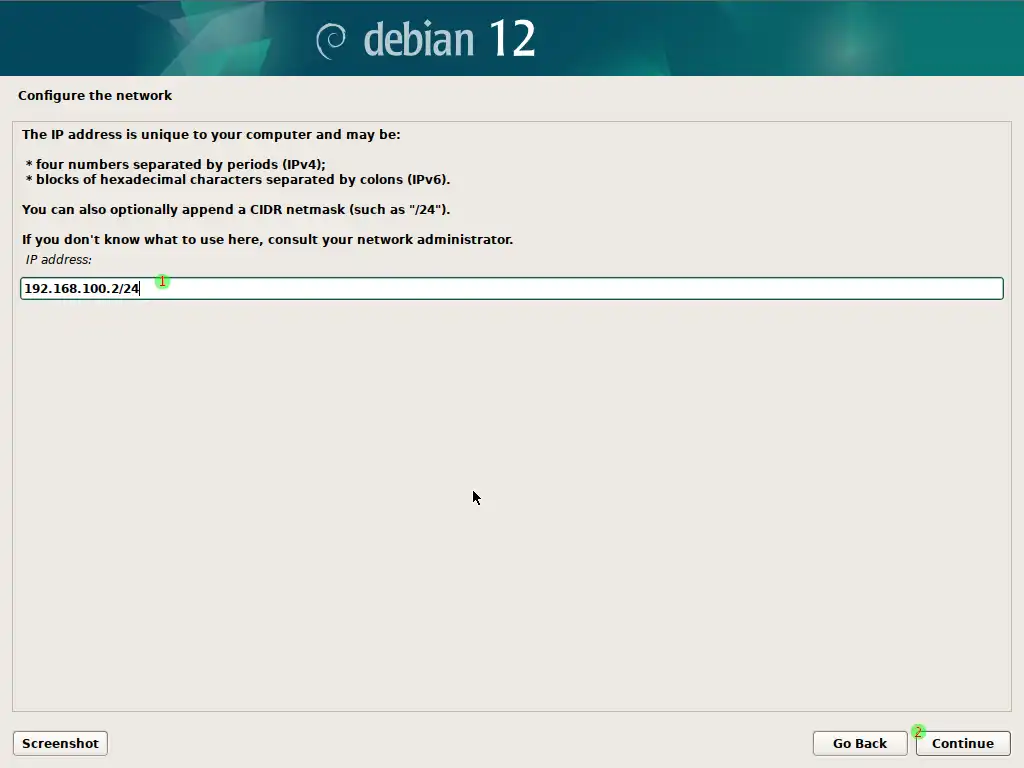The height and width of the screenshot is (768, 1024).
Task: Click the "IP address:" field label
Action: (x=58, y=260)
